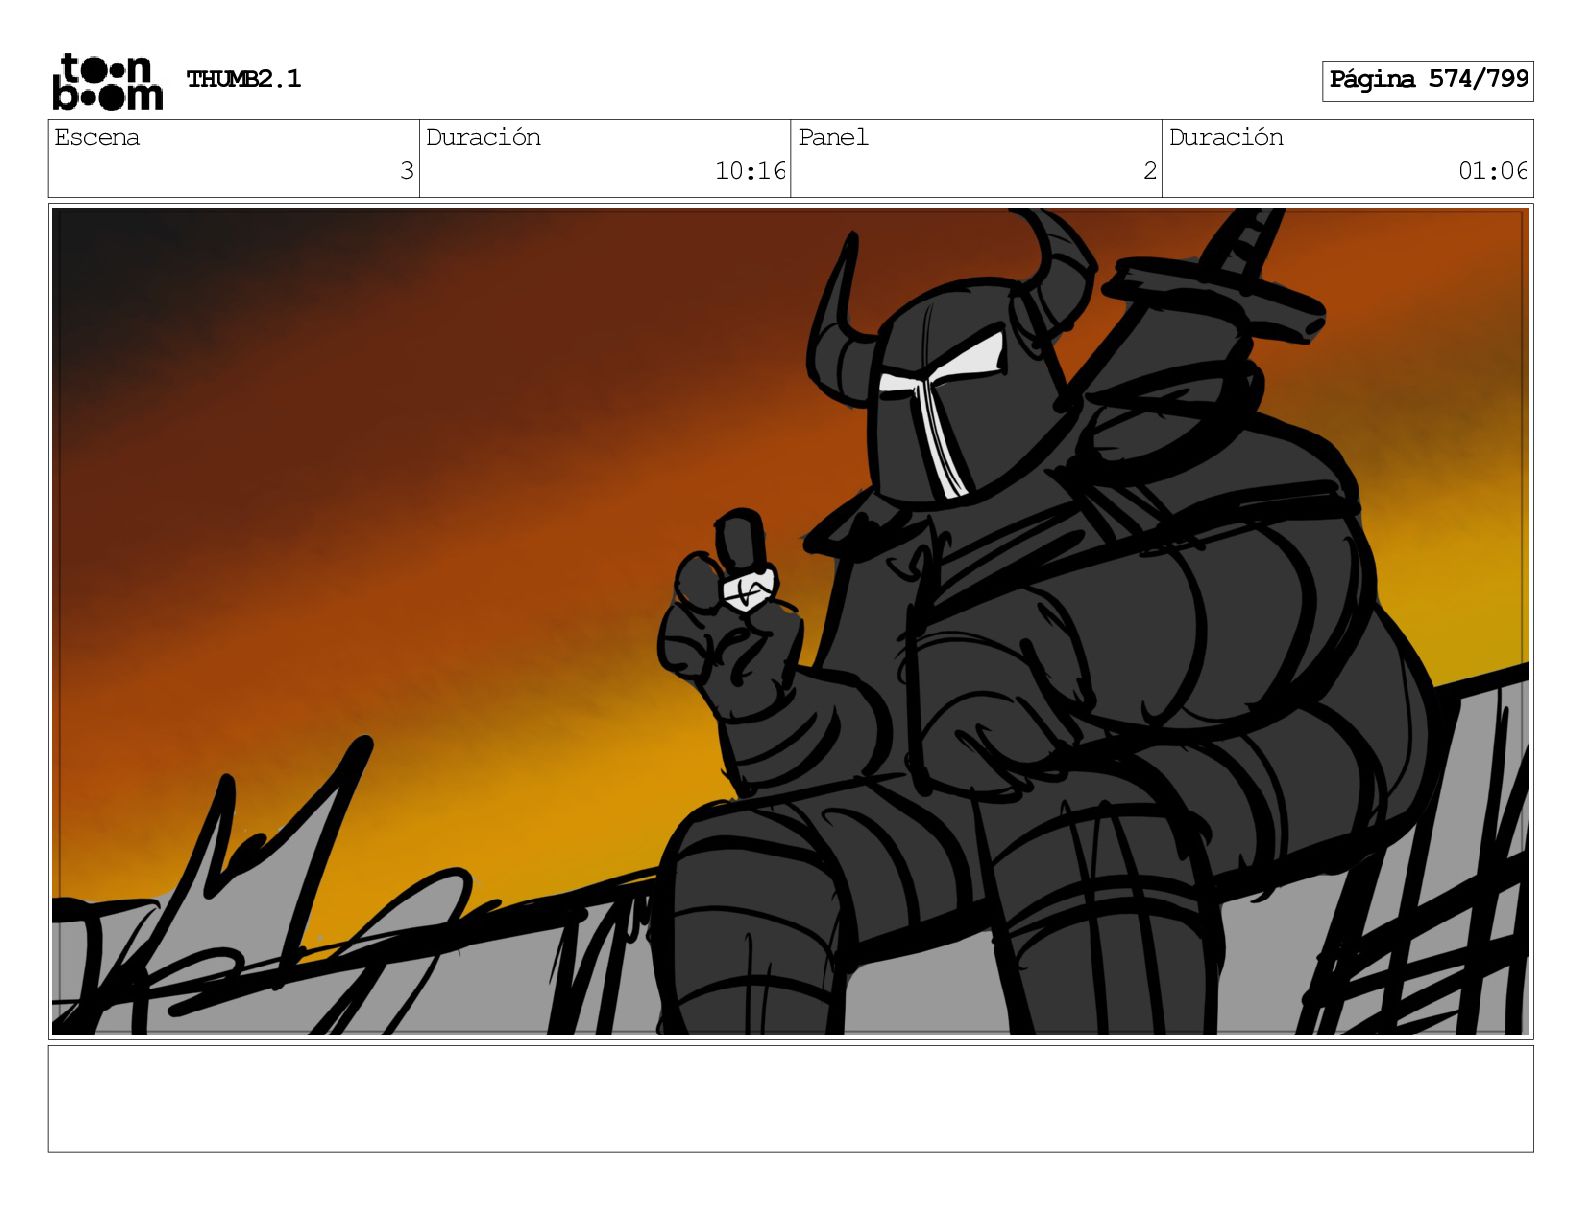Select the THUMB2.1 project title
Image resolution: width=1584 pixels, height=1224 pixels.
tap(244, 79)
